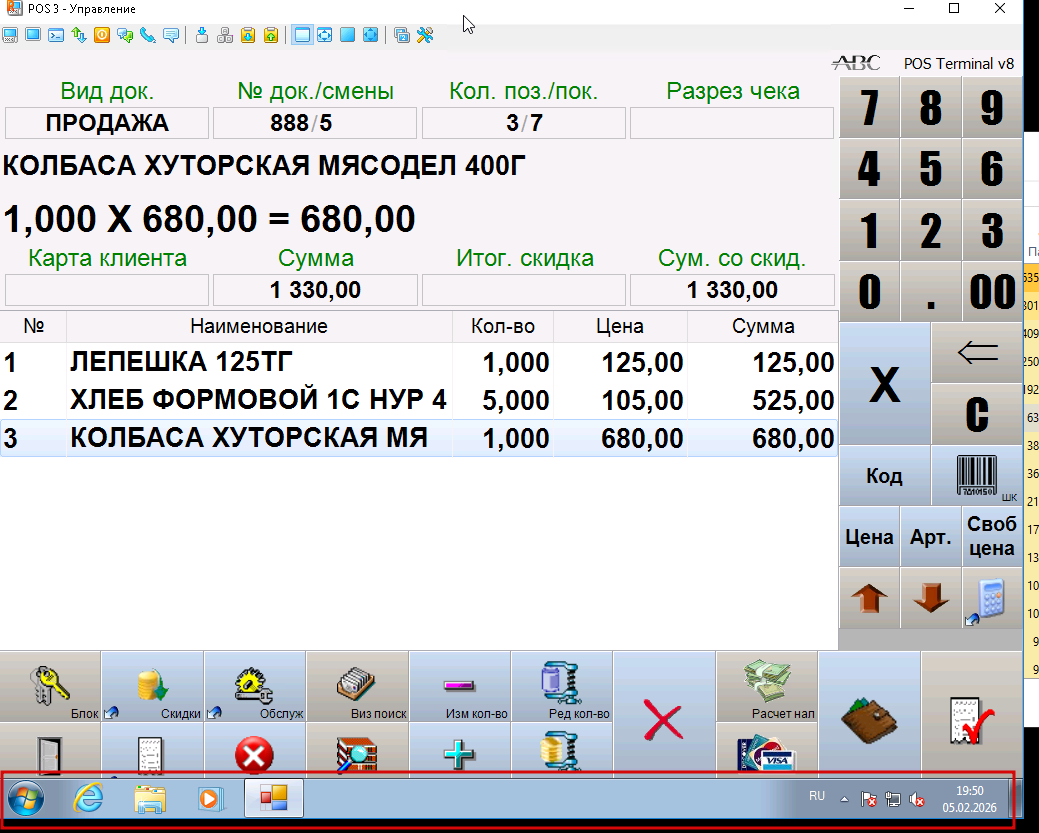Open the Windows Start orb
This screenshot has width=1039, height=833.
point(26,799)
